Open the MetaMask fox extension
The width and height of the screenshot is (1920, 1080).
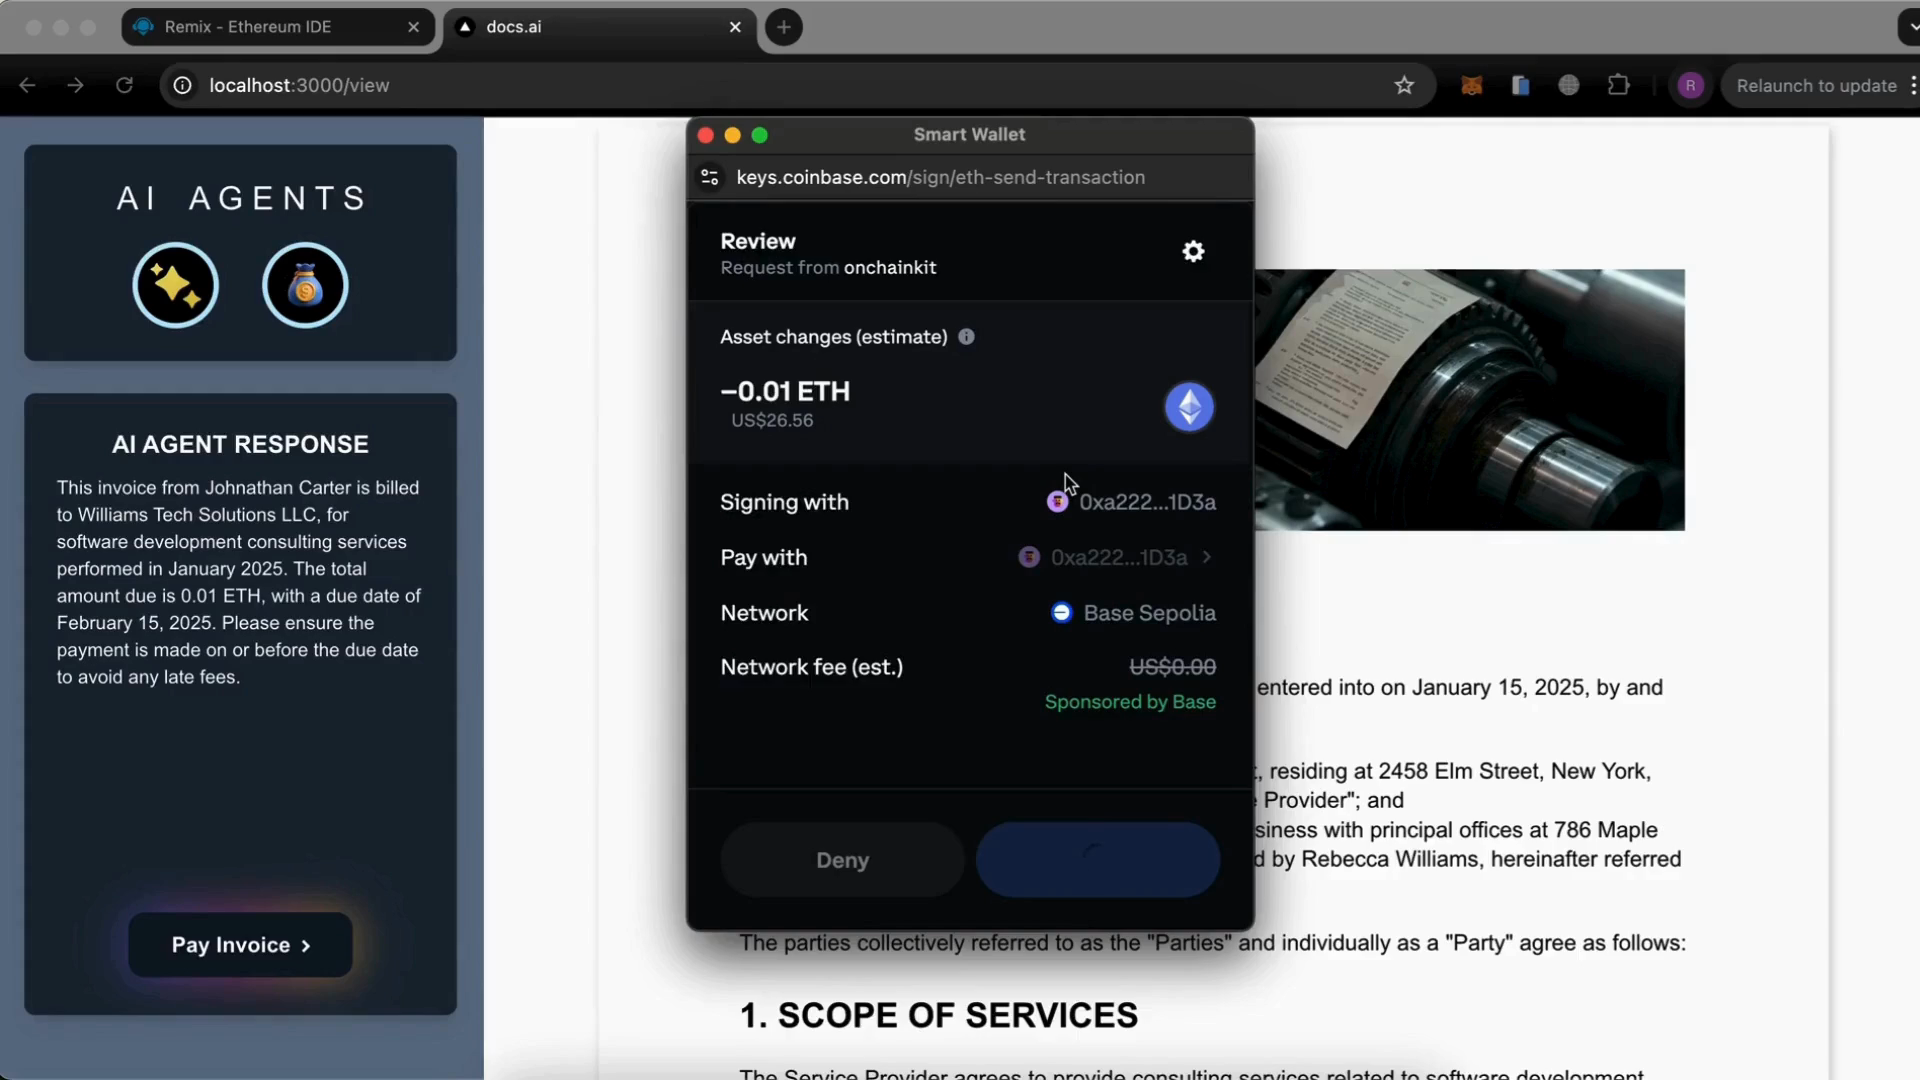[1471, 86]
